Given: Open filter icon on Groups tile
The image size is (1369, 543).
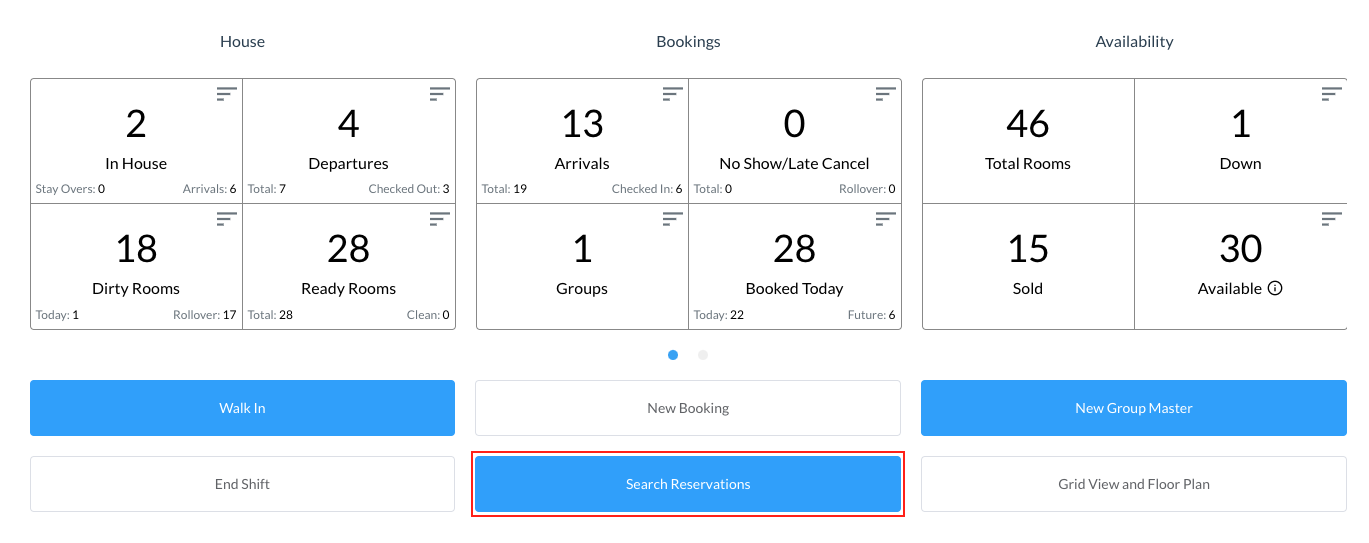Looking at the screenshot, I should point(673,218).
